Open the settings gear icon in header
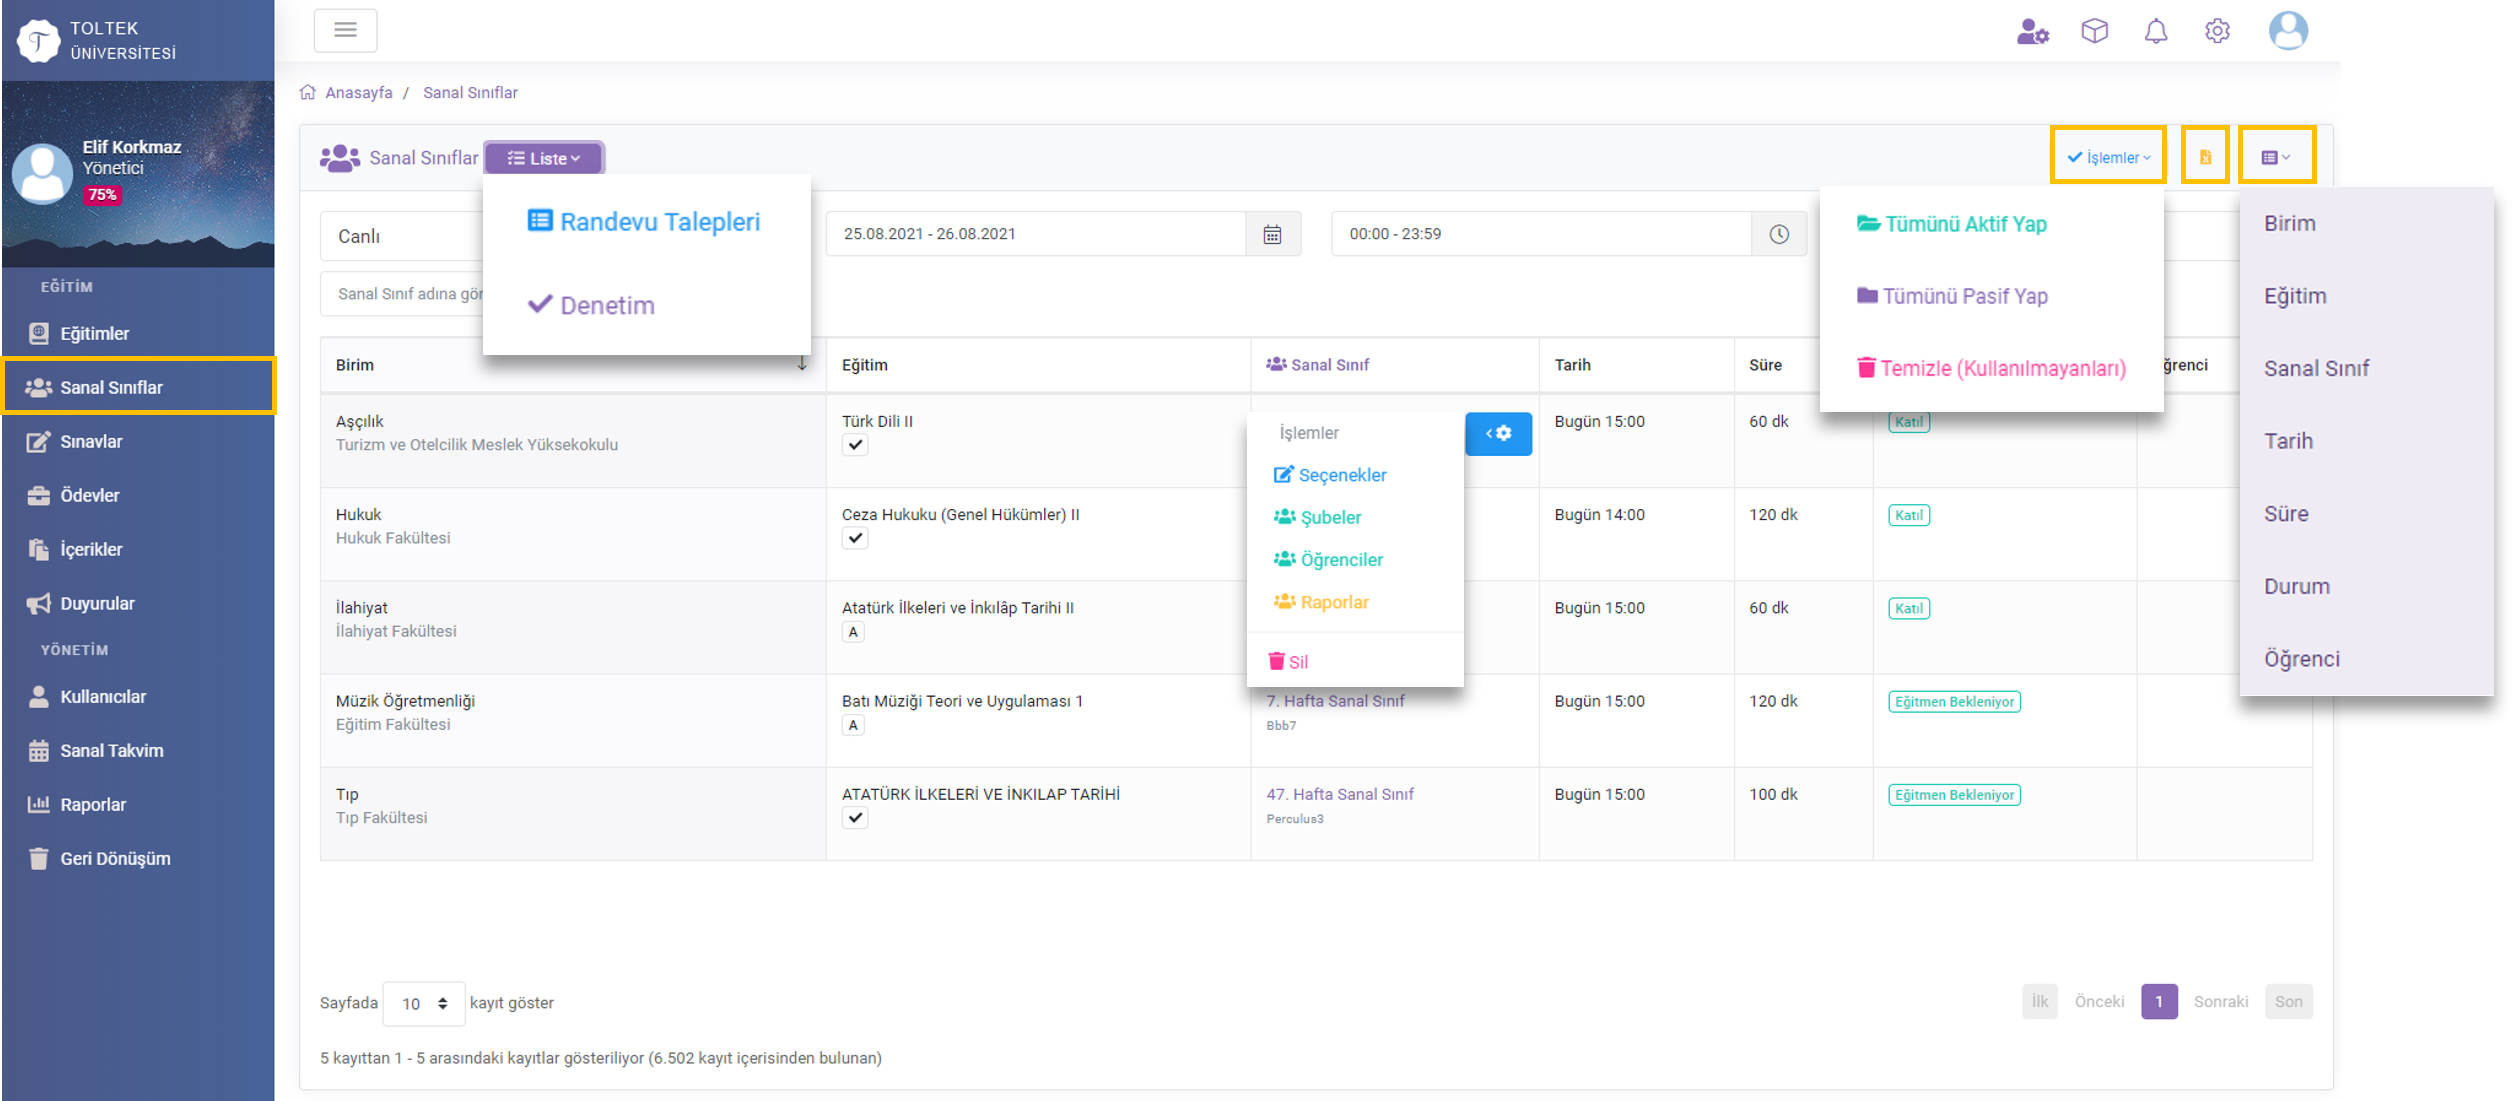 click(2216, 31)
